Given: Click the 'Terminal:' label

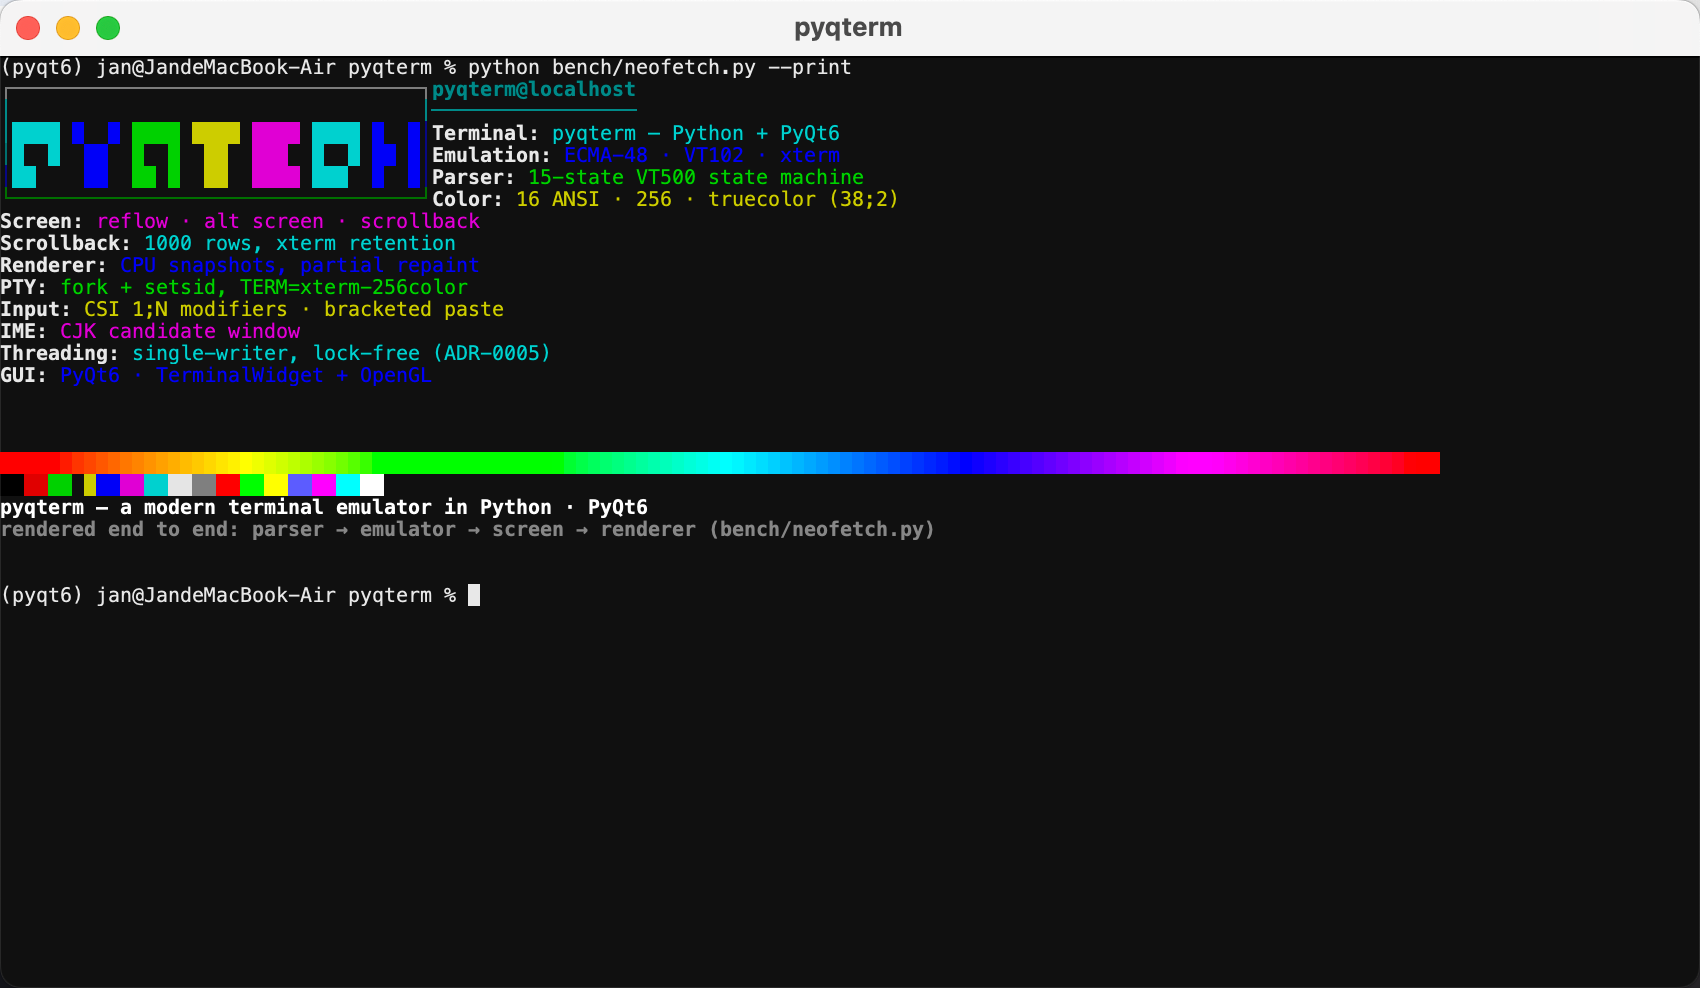Looking at the screenshot, I should [x=485, y=133].
